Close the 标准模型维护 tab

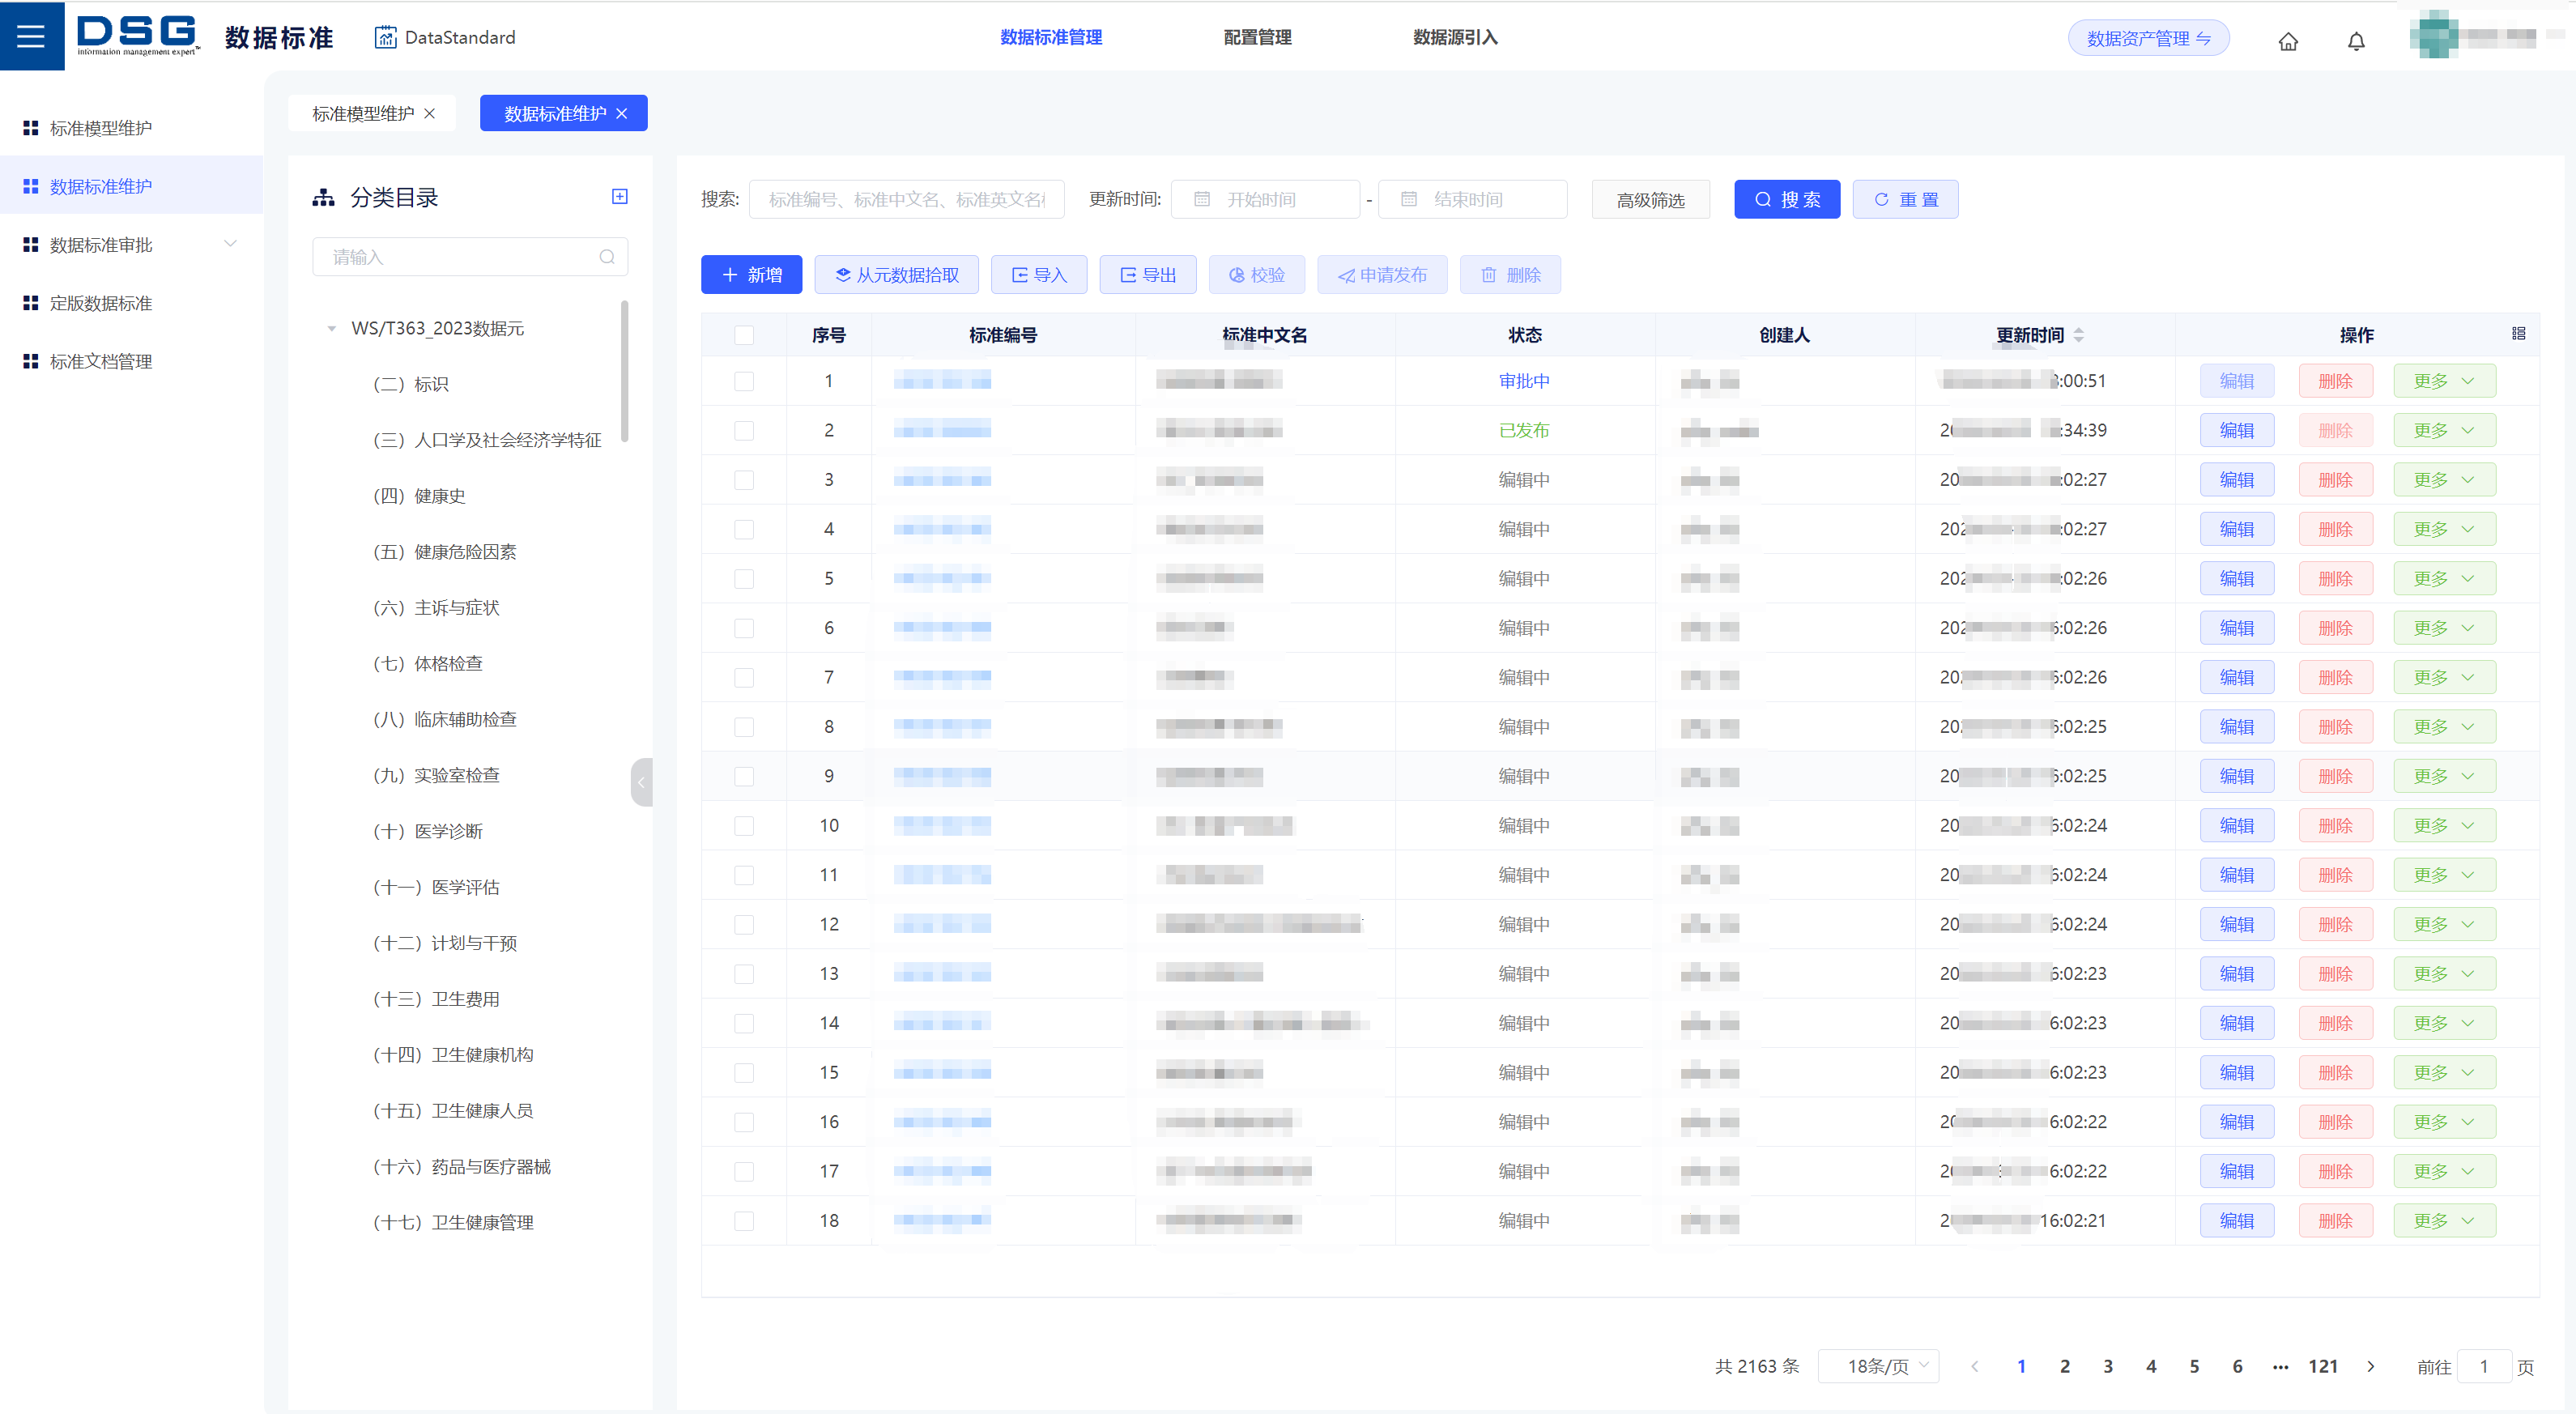(x=430, y=114)
